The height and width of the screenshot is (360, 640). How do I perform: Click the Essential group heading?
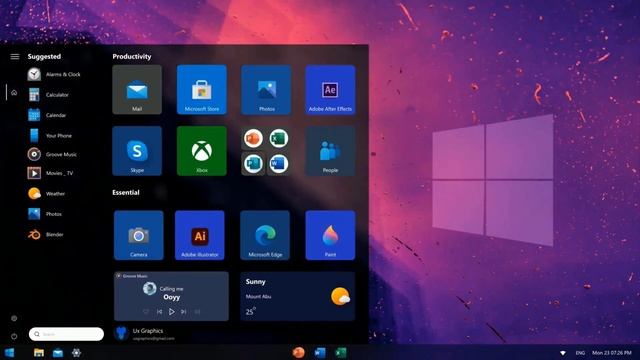[126, 192]
